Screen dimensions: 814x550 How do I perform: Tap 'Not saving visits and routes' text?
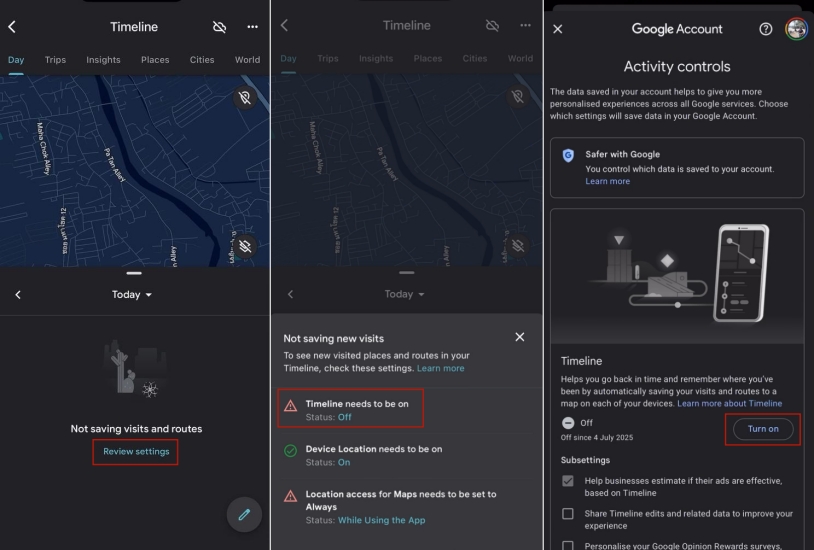coord(137,429)
